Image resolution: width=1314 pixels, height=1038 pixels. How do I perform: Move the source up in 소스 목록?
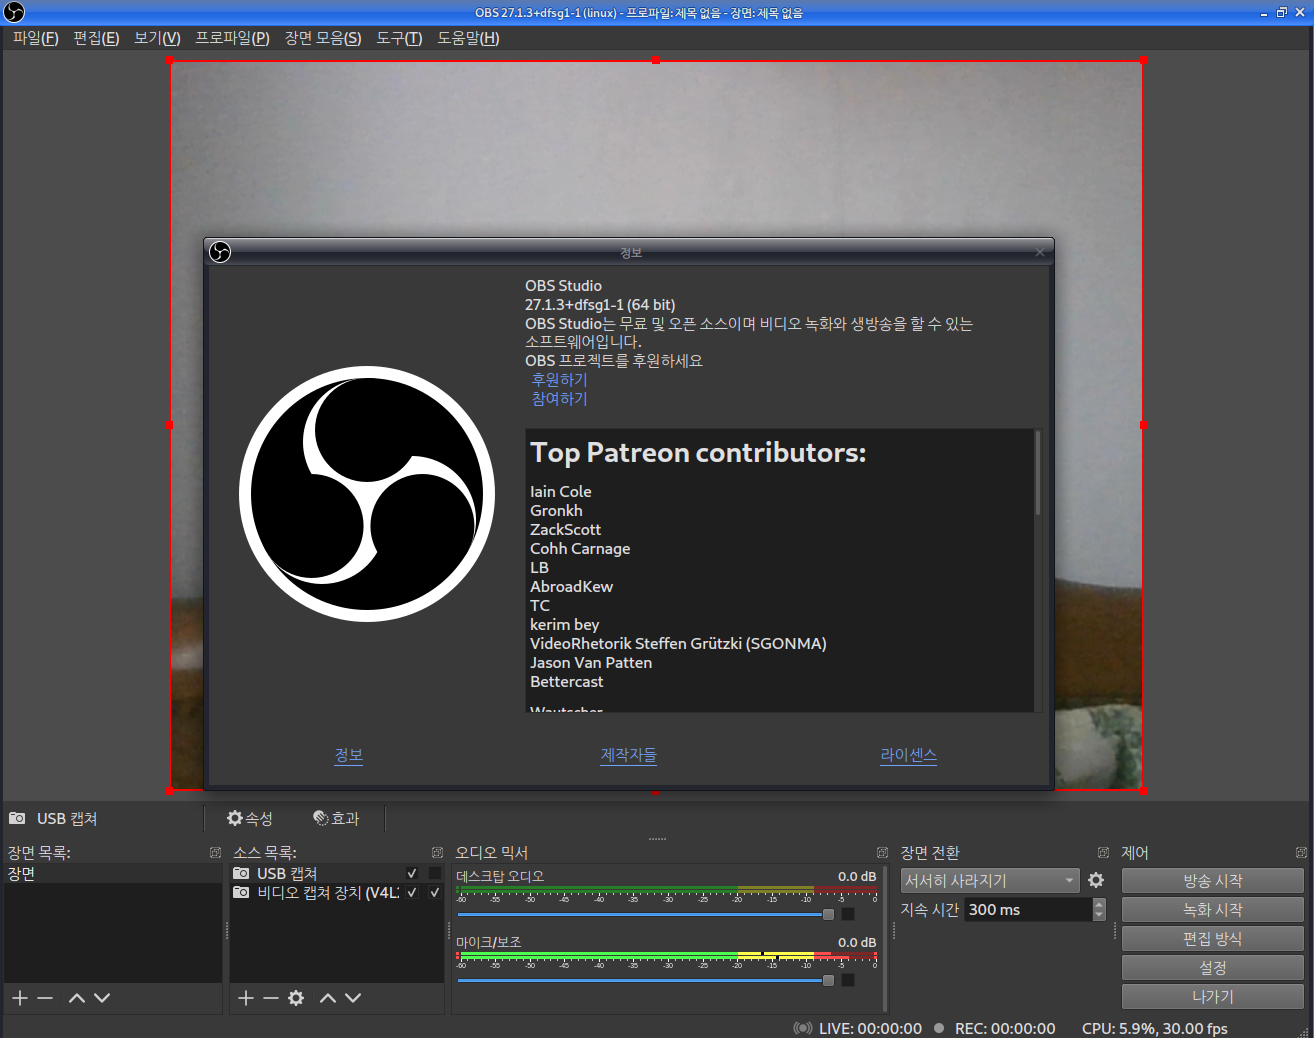328,998
